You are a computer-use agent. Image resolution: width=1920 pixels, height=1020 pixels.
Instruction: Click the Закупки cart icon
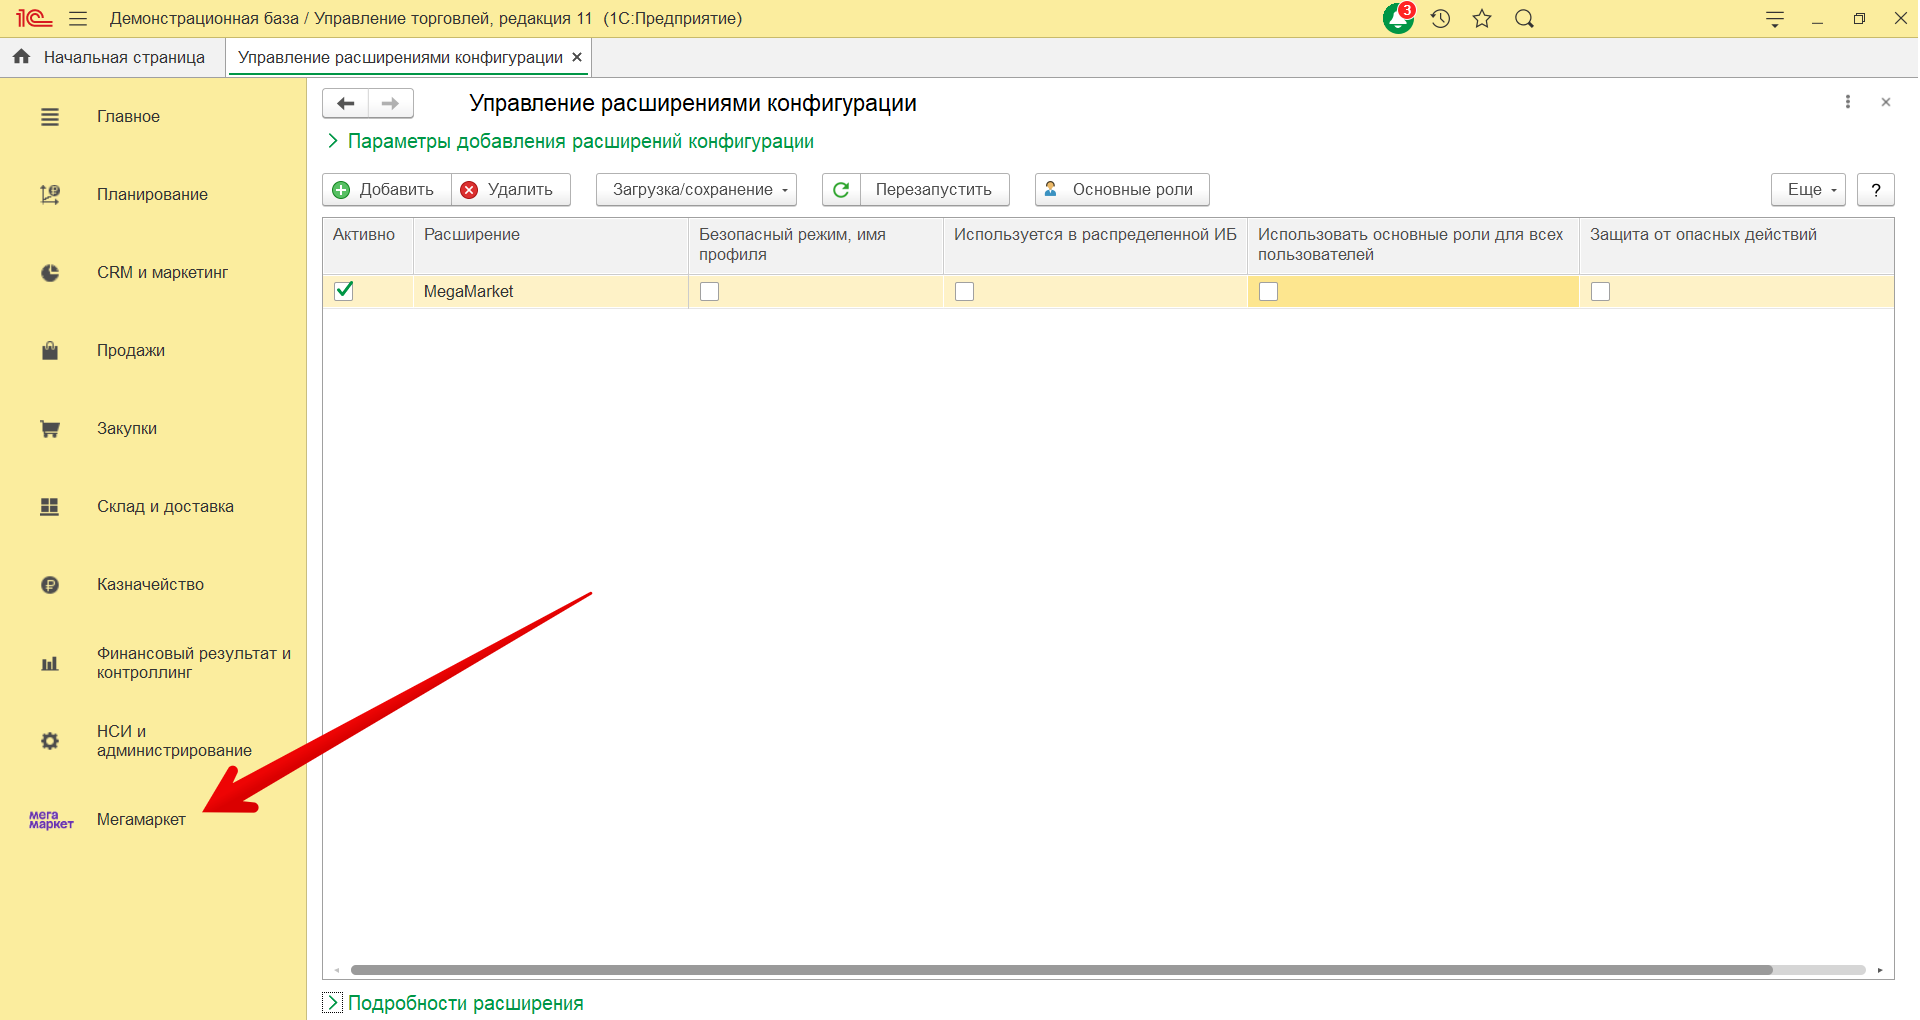coord(50,429)
